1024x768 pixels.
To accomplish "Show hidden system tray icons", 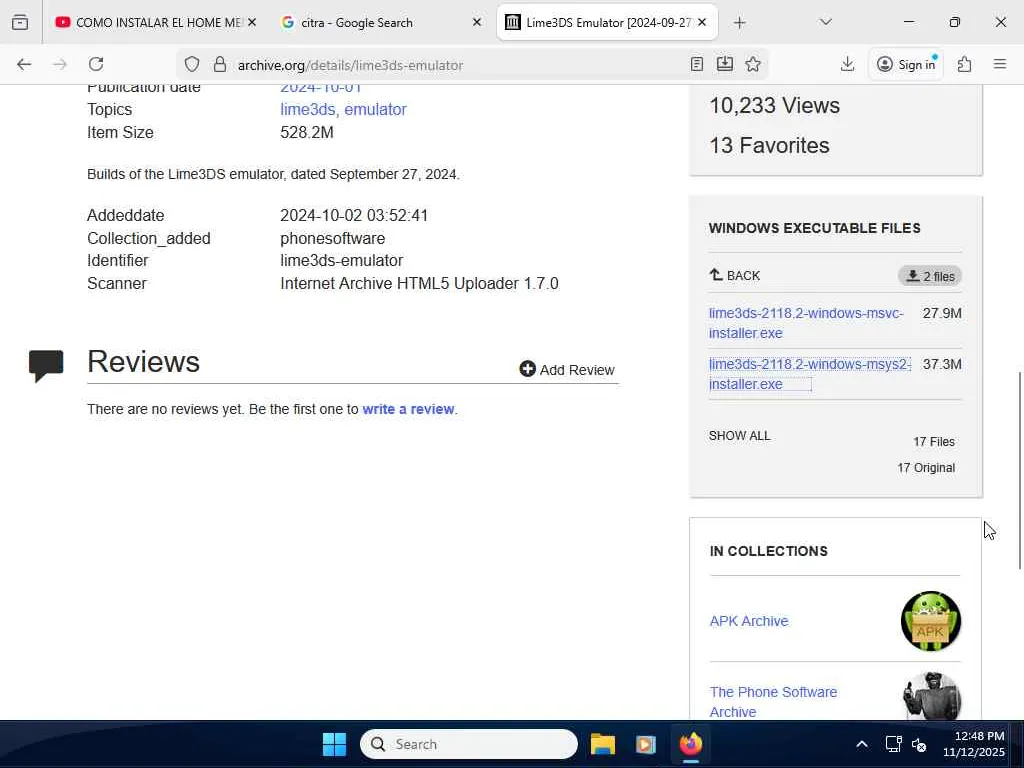I will (x=862, y=744).
